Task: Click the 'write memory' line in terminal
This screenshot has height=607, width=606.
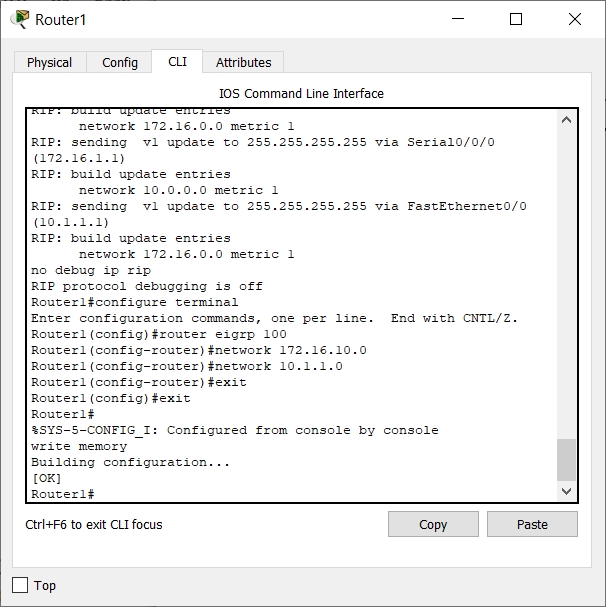Action: (79, 446)
